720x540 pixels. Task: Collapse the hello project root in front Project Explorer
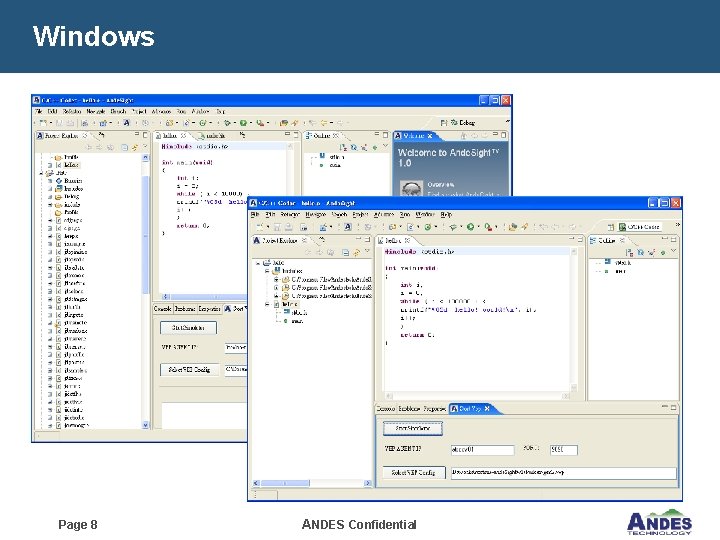coord(258,263)
